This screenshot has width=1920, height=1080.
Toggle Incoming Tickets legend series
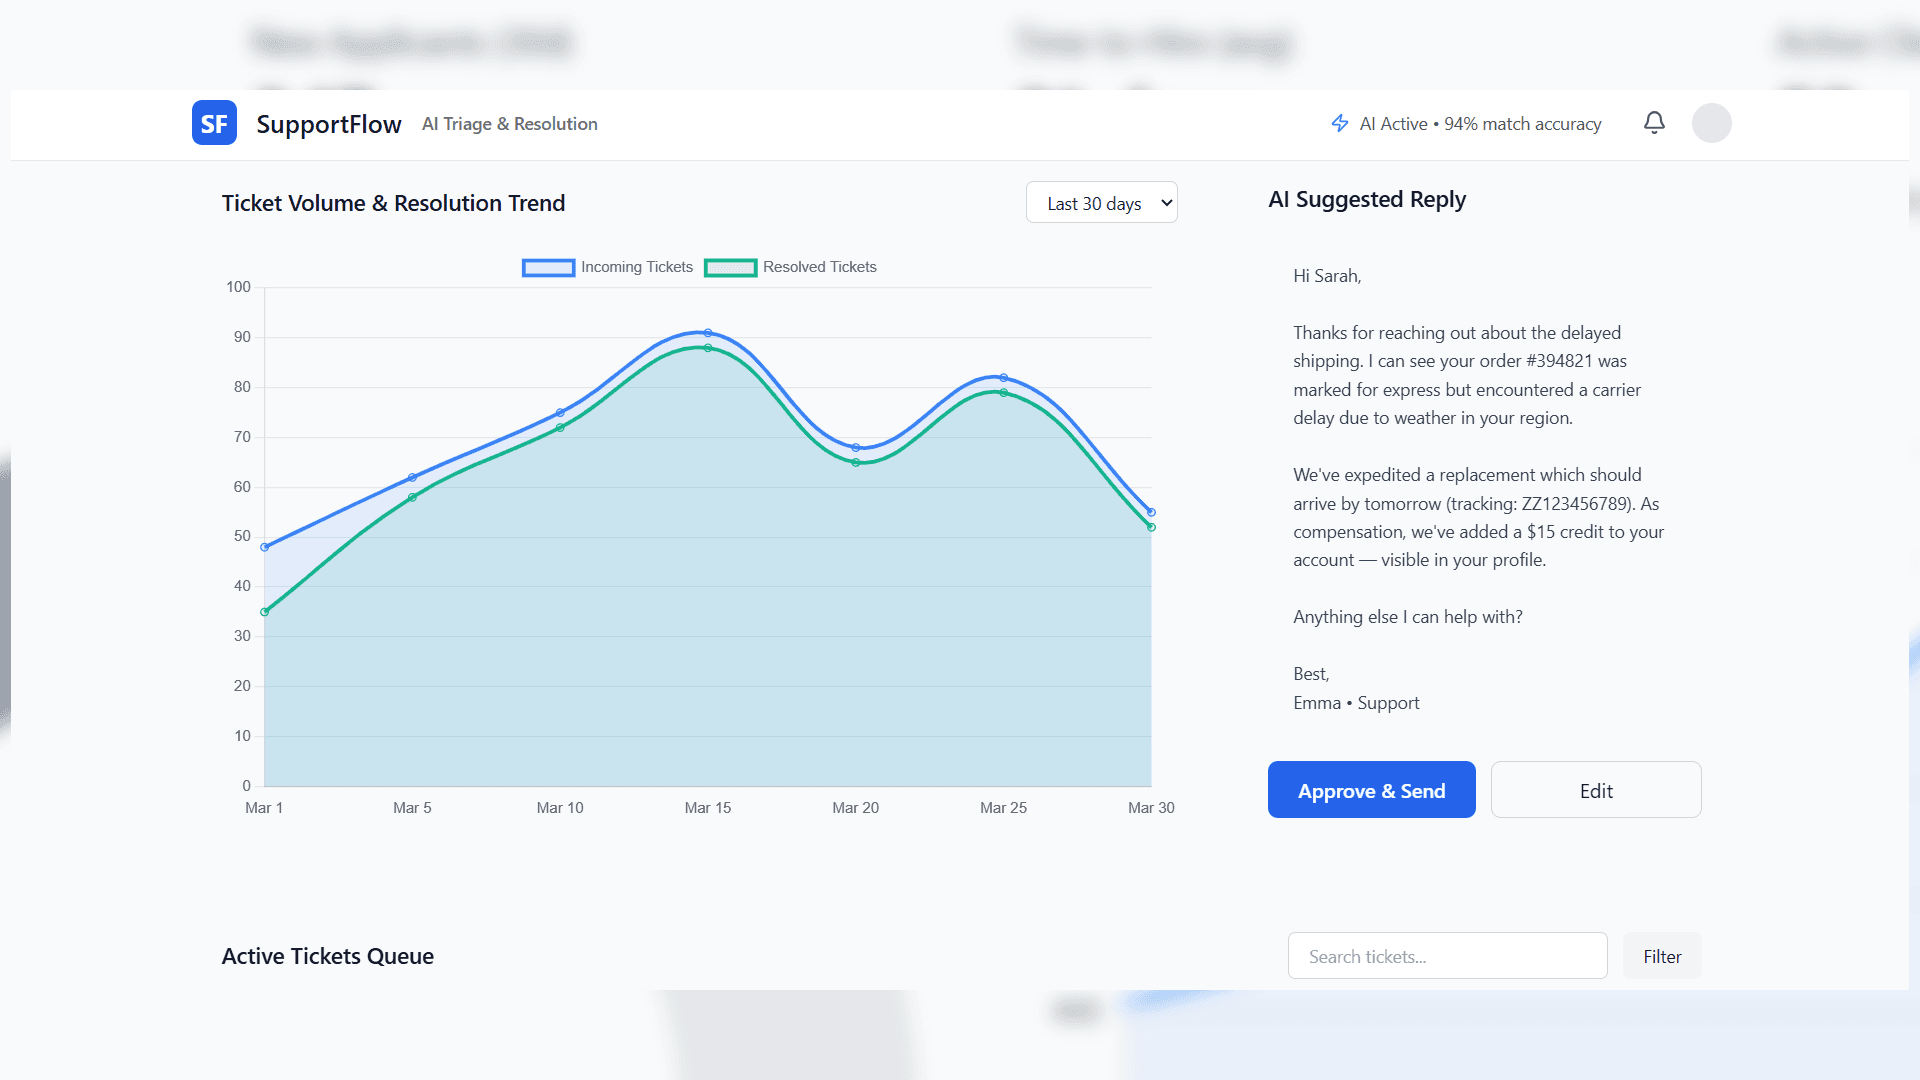pos(636,267)
